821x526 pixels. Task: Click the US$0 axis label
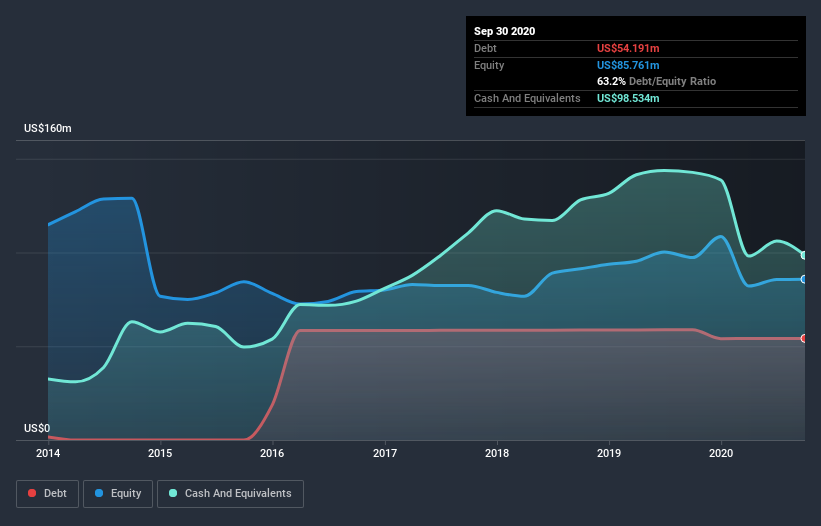(x=37, y=428)
